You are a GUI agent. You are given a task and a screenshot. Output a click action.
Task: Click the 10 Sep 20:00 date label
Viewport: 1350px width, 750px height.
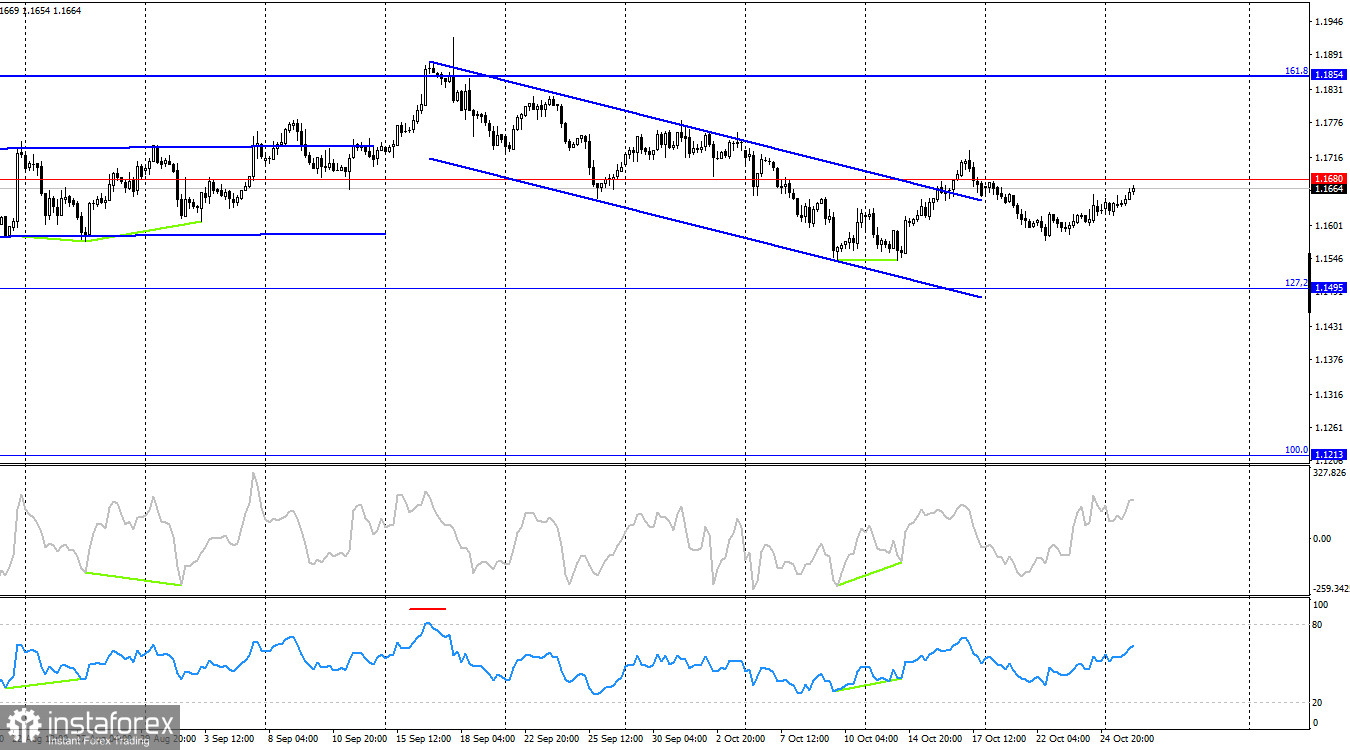pyautogui.click(x=357, y=739)
